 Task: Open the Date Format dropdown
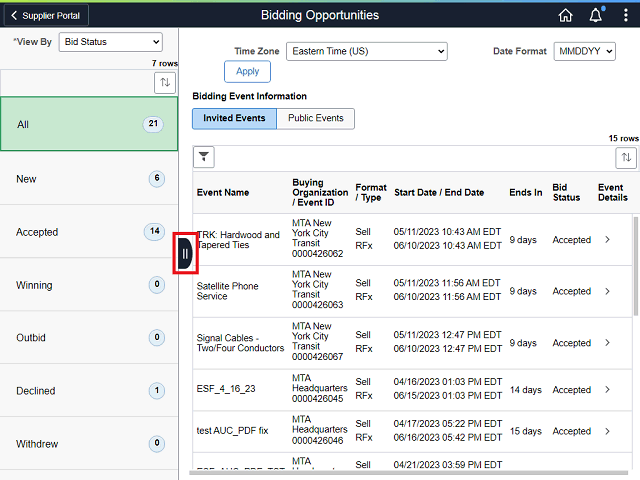(584, 51)
